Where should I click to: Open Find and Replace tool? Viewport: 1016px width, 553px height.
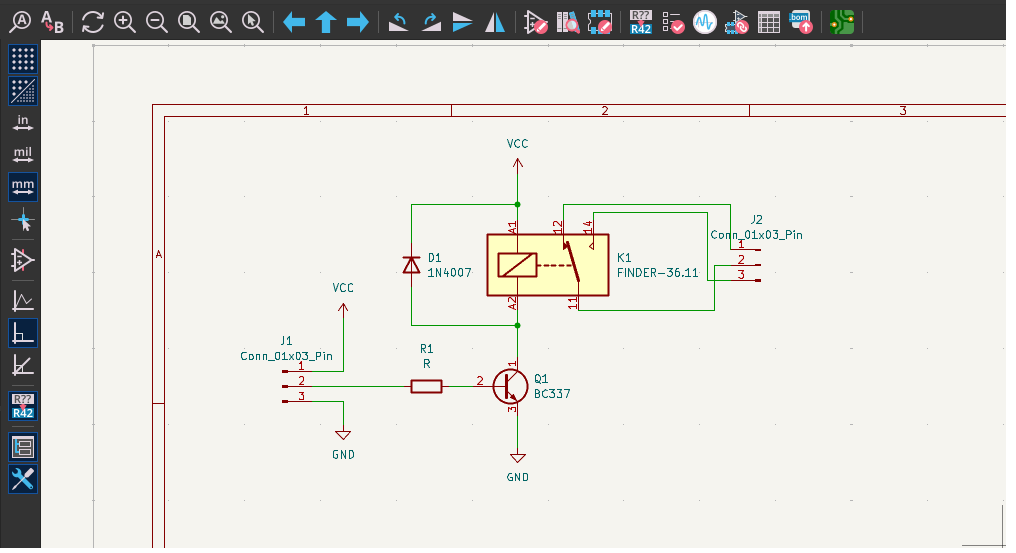pyautogui.click(x=51, y=22)
